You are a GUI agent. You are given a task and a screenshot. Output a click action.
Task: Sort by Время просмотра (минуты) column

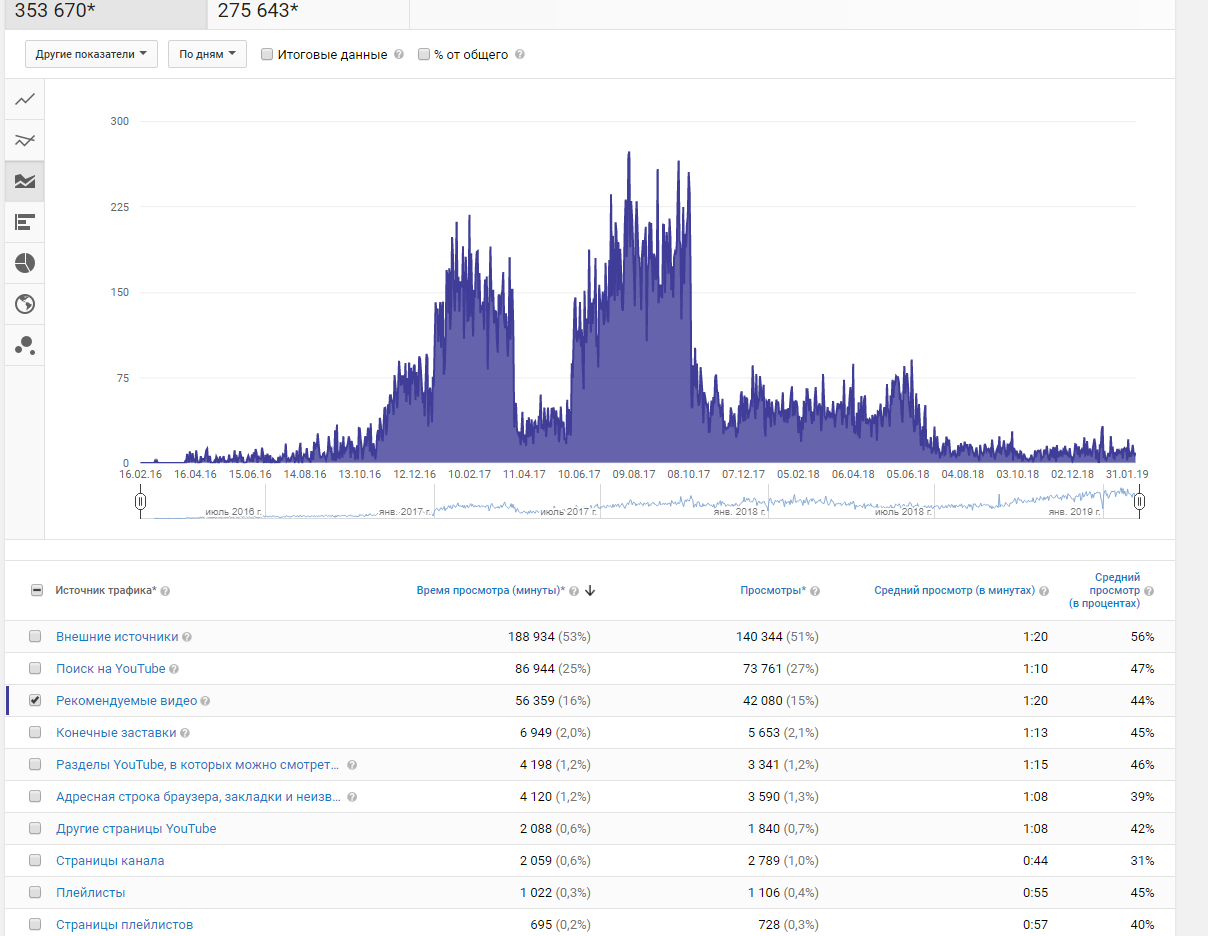[490, 591]
